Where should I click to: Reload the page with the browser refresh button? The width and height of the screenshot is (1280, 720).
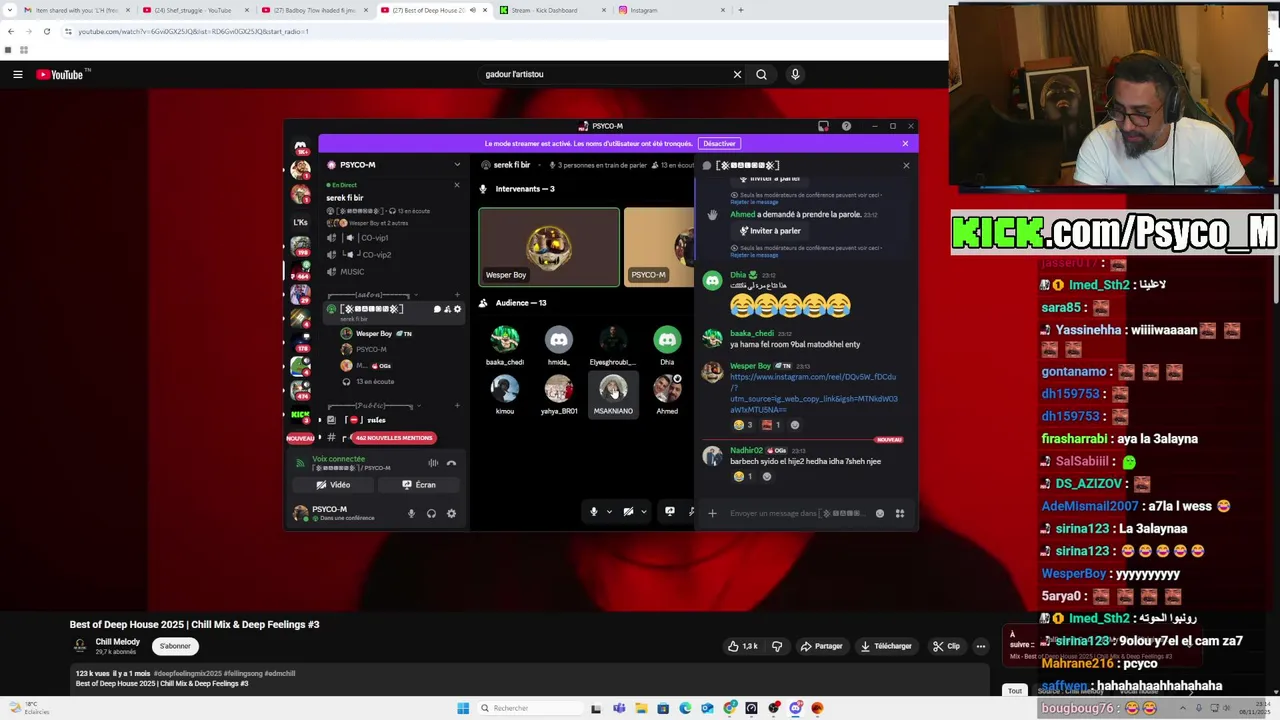pos(46,31)
